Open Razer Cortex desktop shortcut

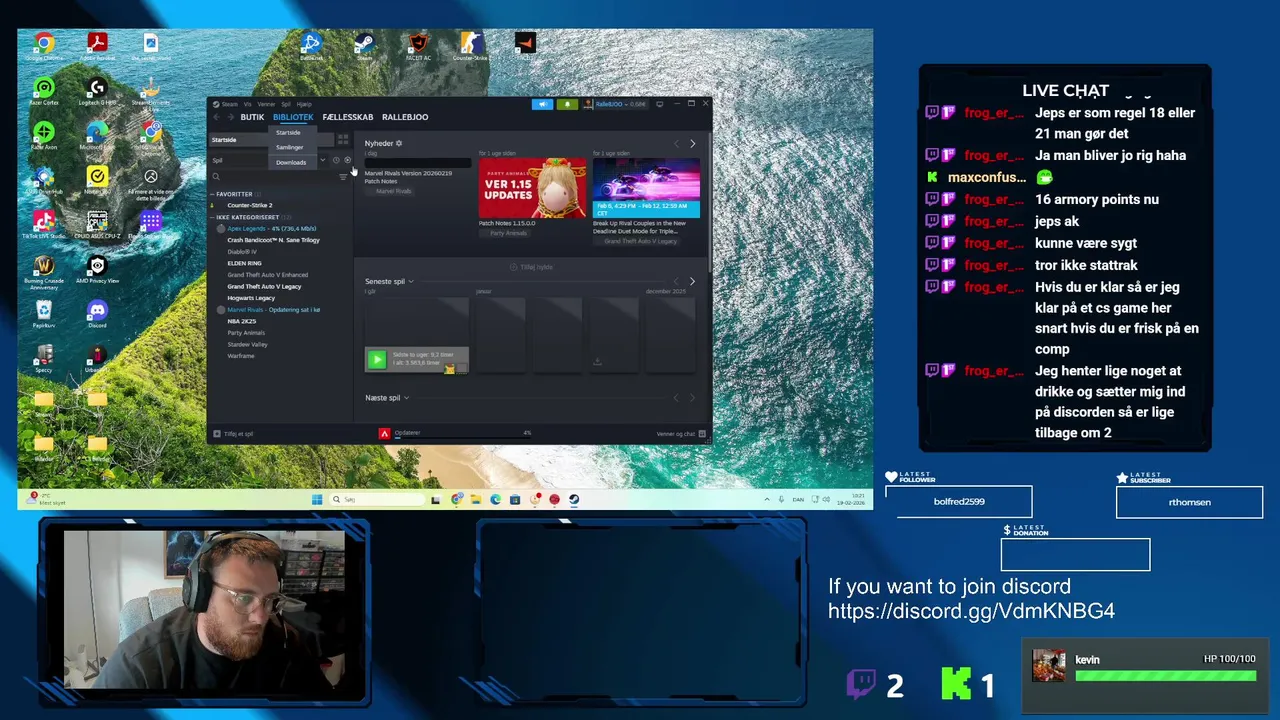43,88
